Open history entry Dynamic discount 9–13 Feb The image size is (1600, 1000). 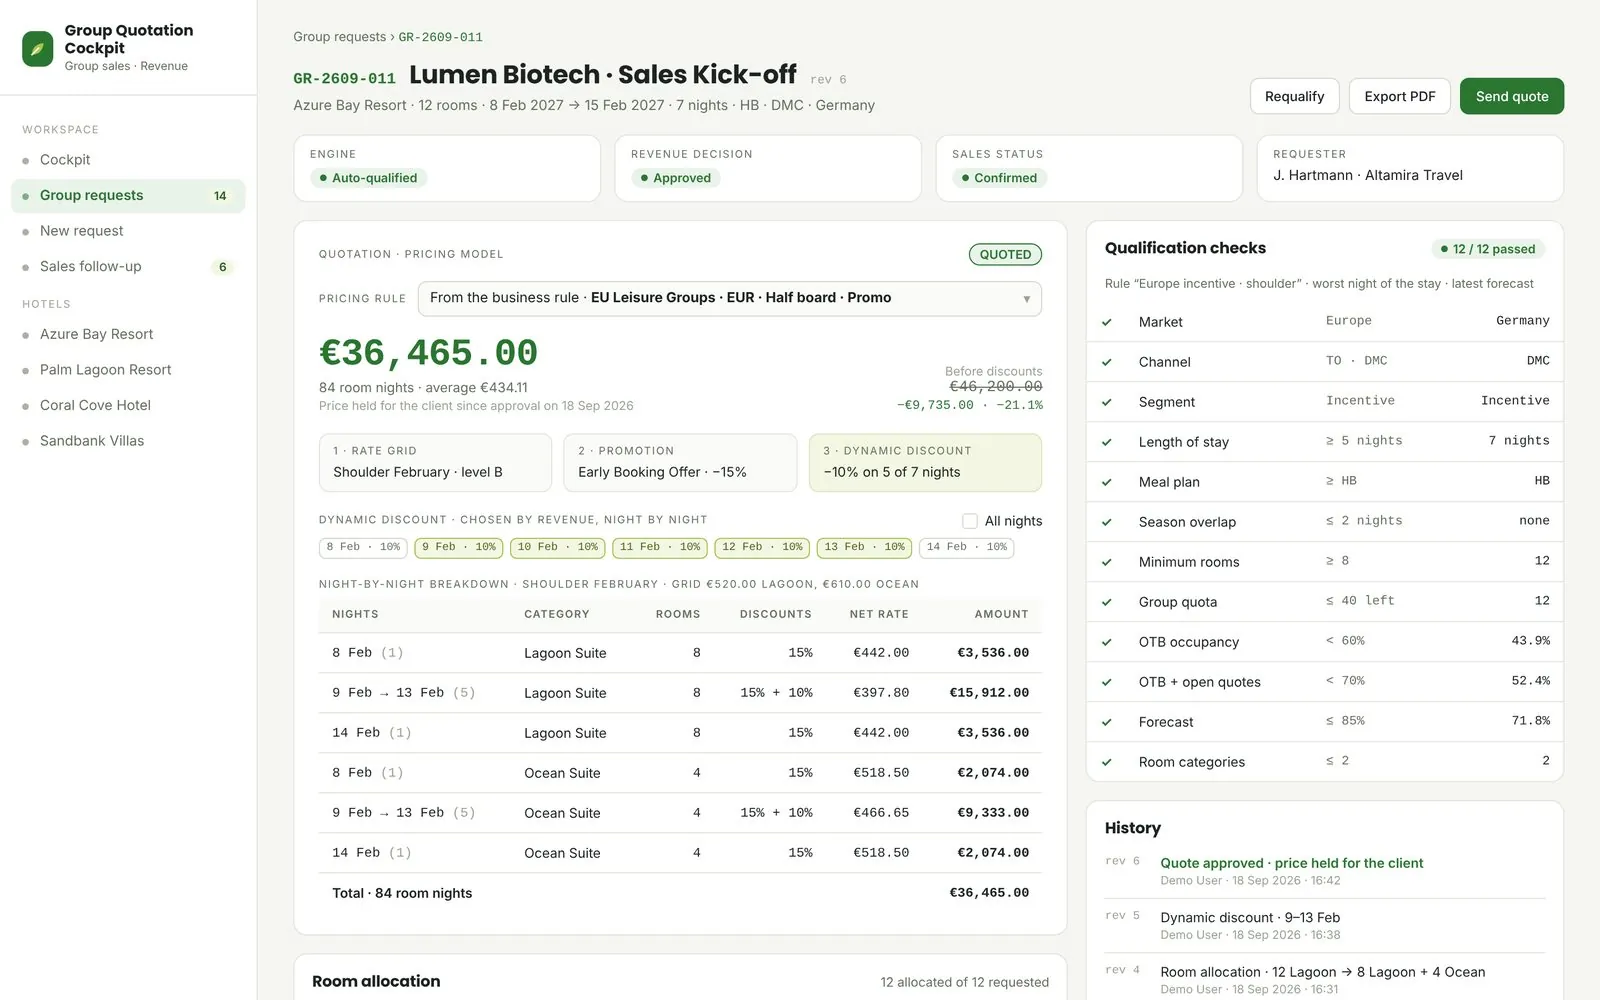click(1325, 926)
